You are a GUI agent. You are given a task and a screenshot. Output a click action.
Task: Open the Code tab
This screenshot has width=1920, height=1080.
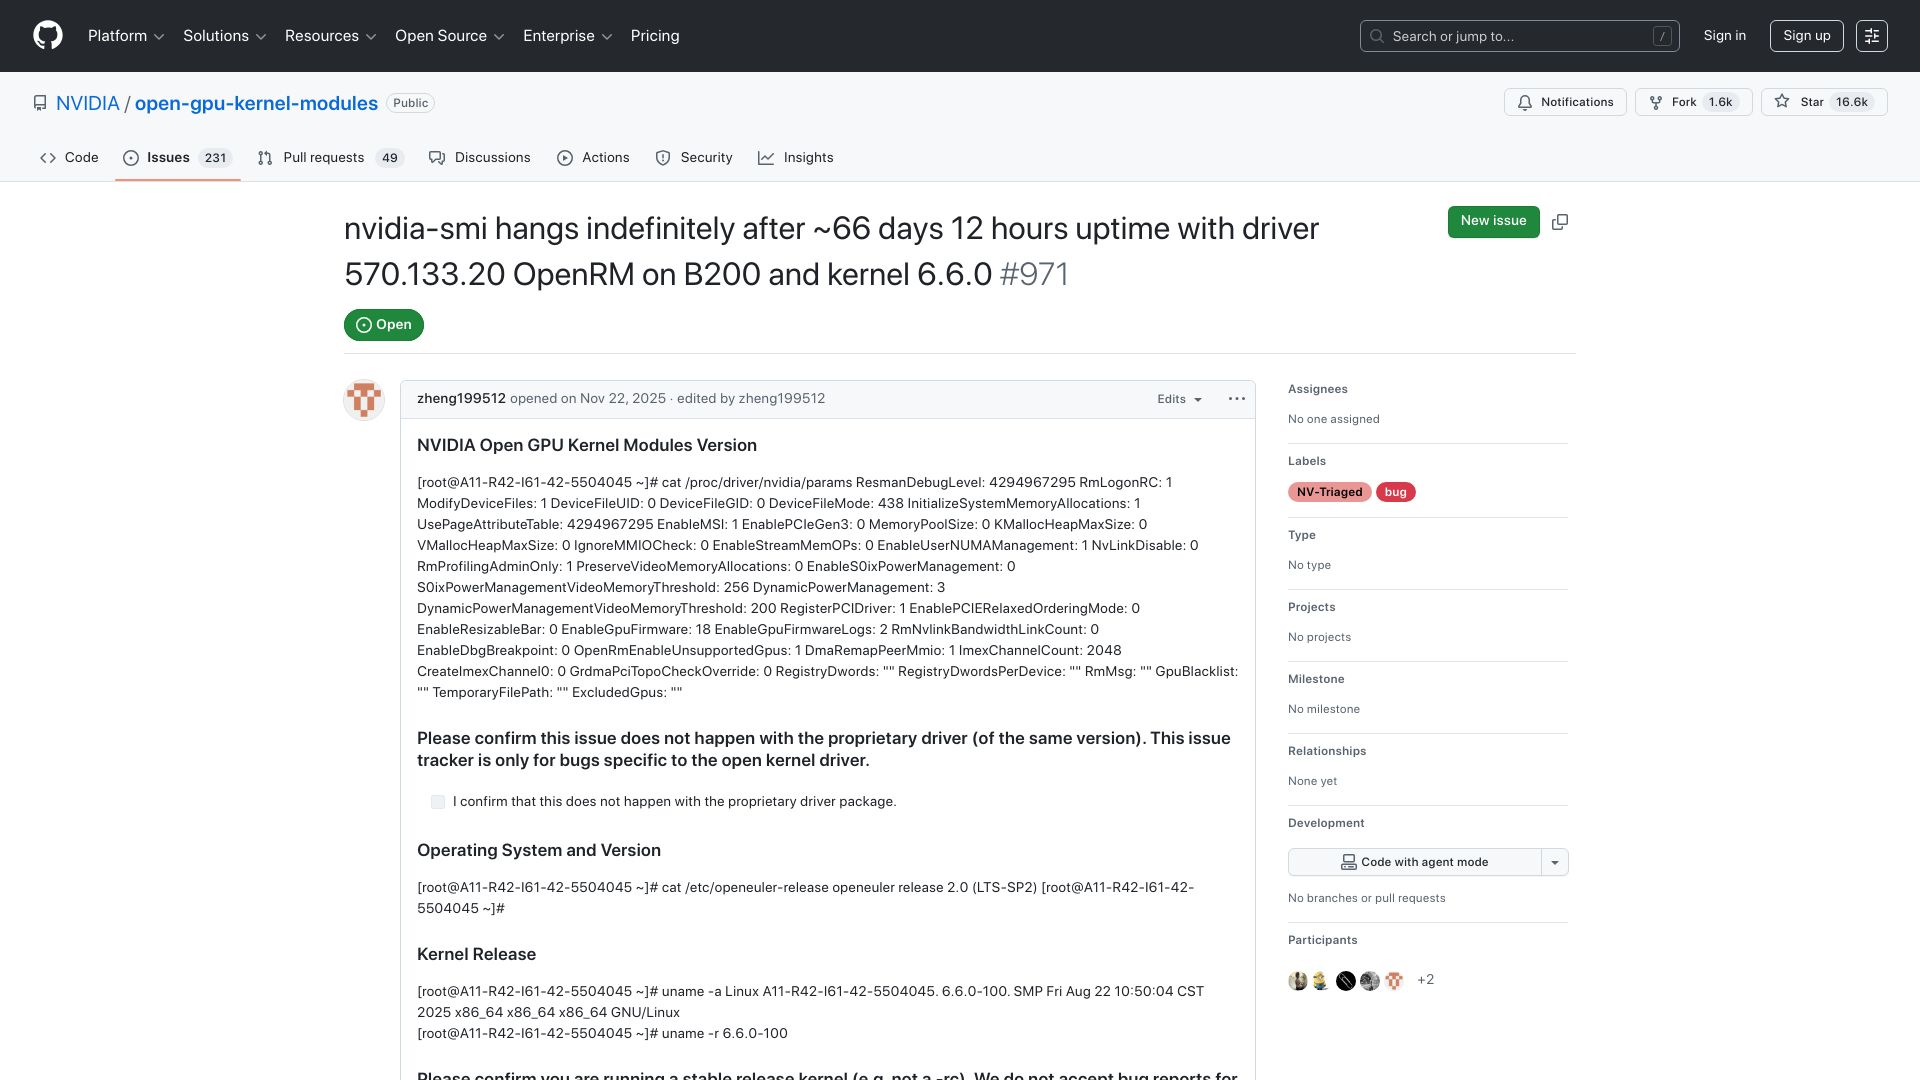coord(69,158)
